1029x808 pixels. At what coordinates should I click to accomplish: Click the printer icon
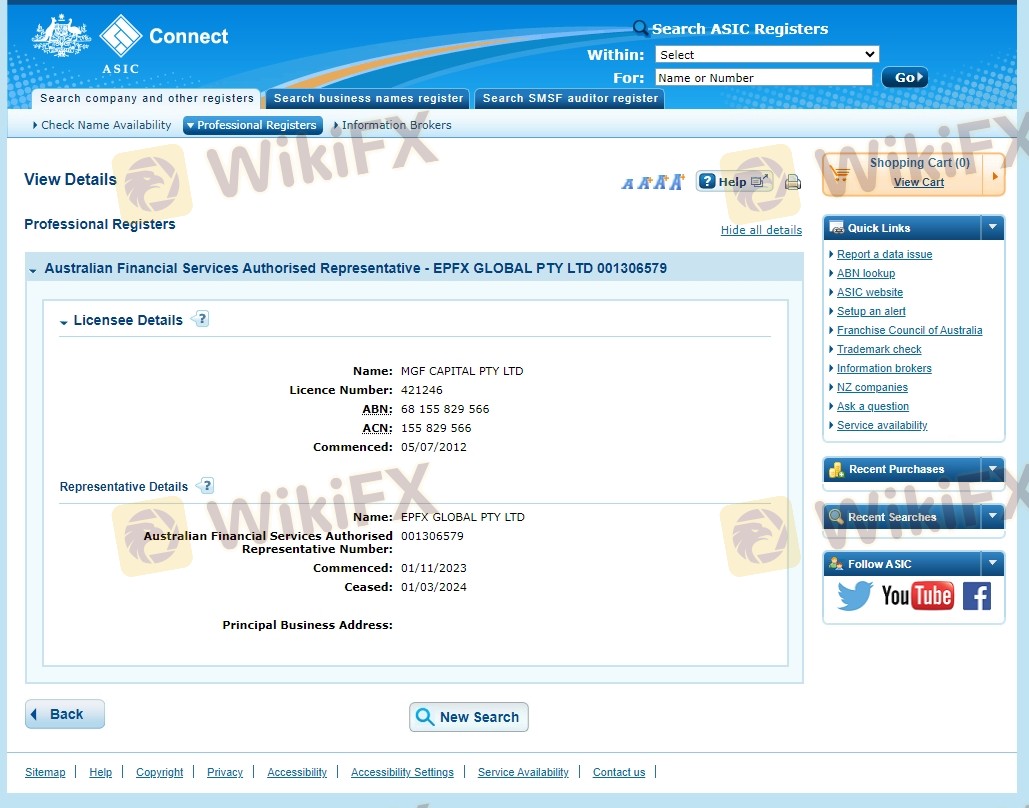[793, 182]
